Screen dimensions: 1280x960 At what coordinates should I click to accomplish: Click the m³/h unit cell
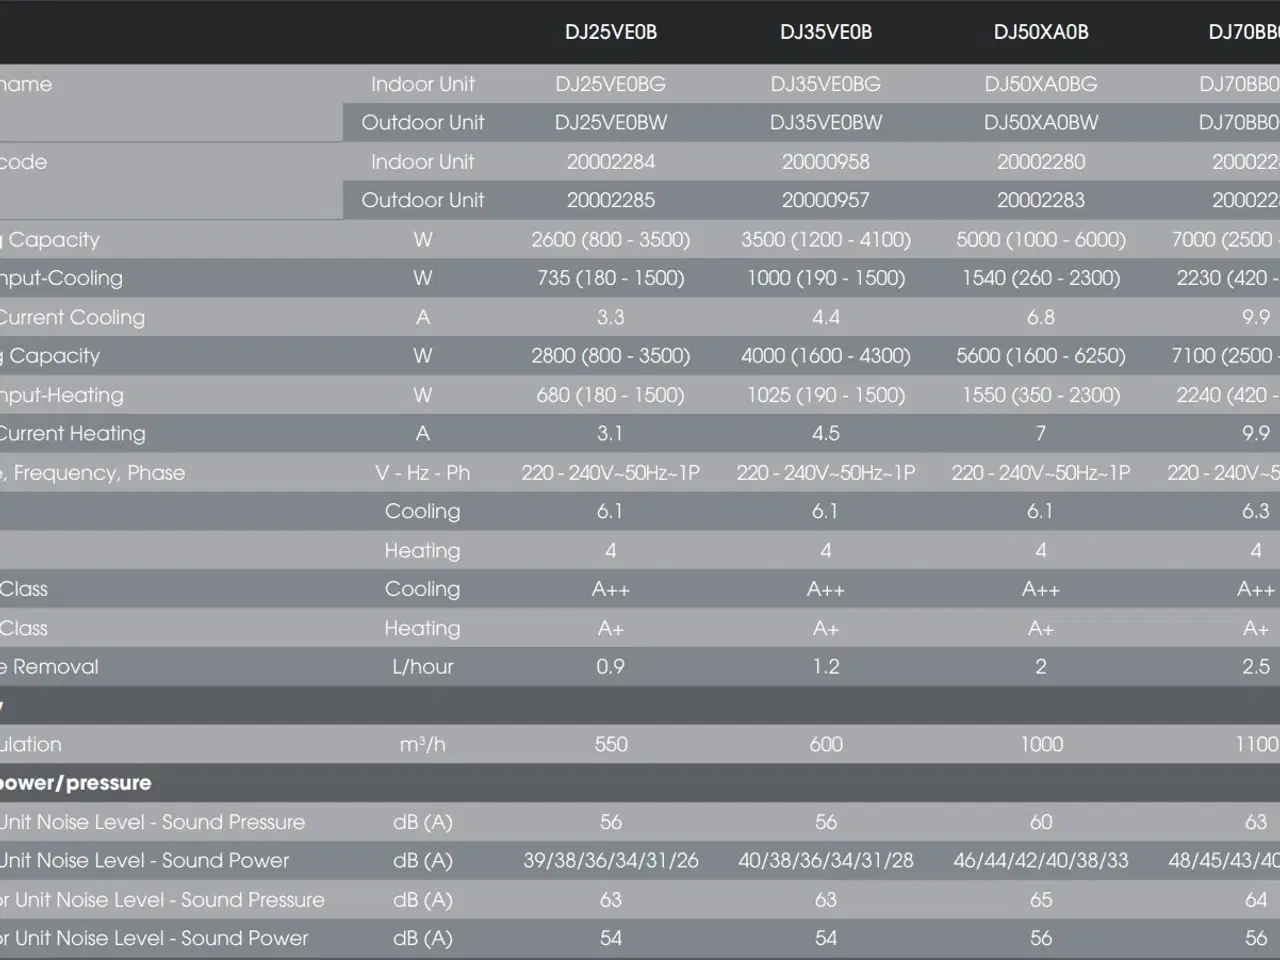pyautogui.click(x=423, y=744)
